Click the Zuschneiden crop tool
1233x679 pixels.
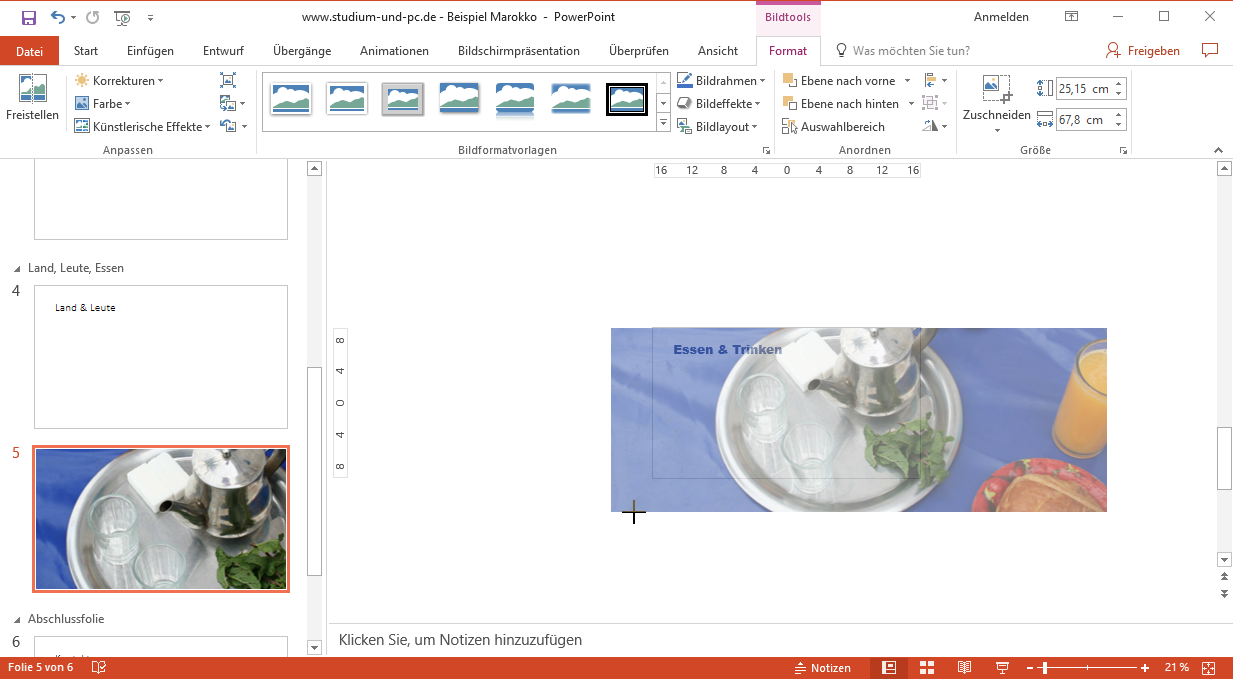(997, 96)
